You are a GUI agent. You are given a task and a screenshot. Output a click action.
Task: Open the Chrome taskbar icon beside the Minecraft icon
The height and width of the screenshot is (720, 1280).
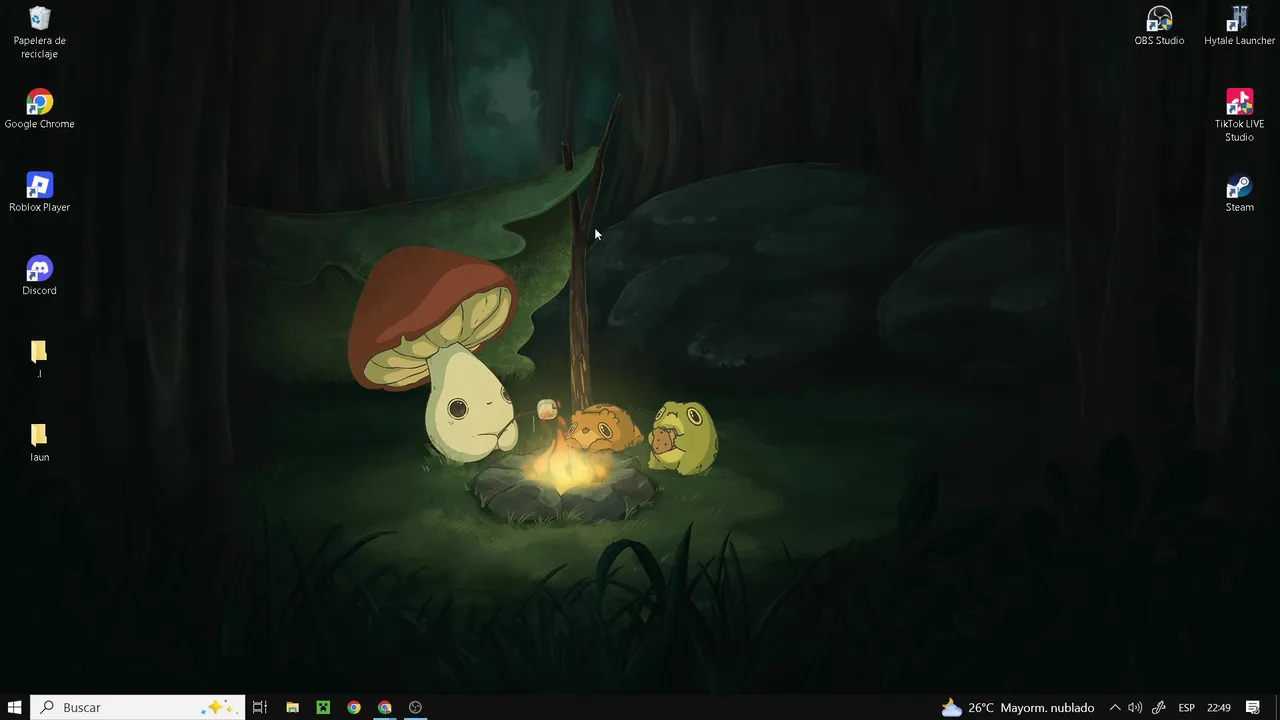354,707
